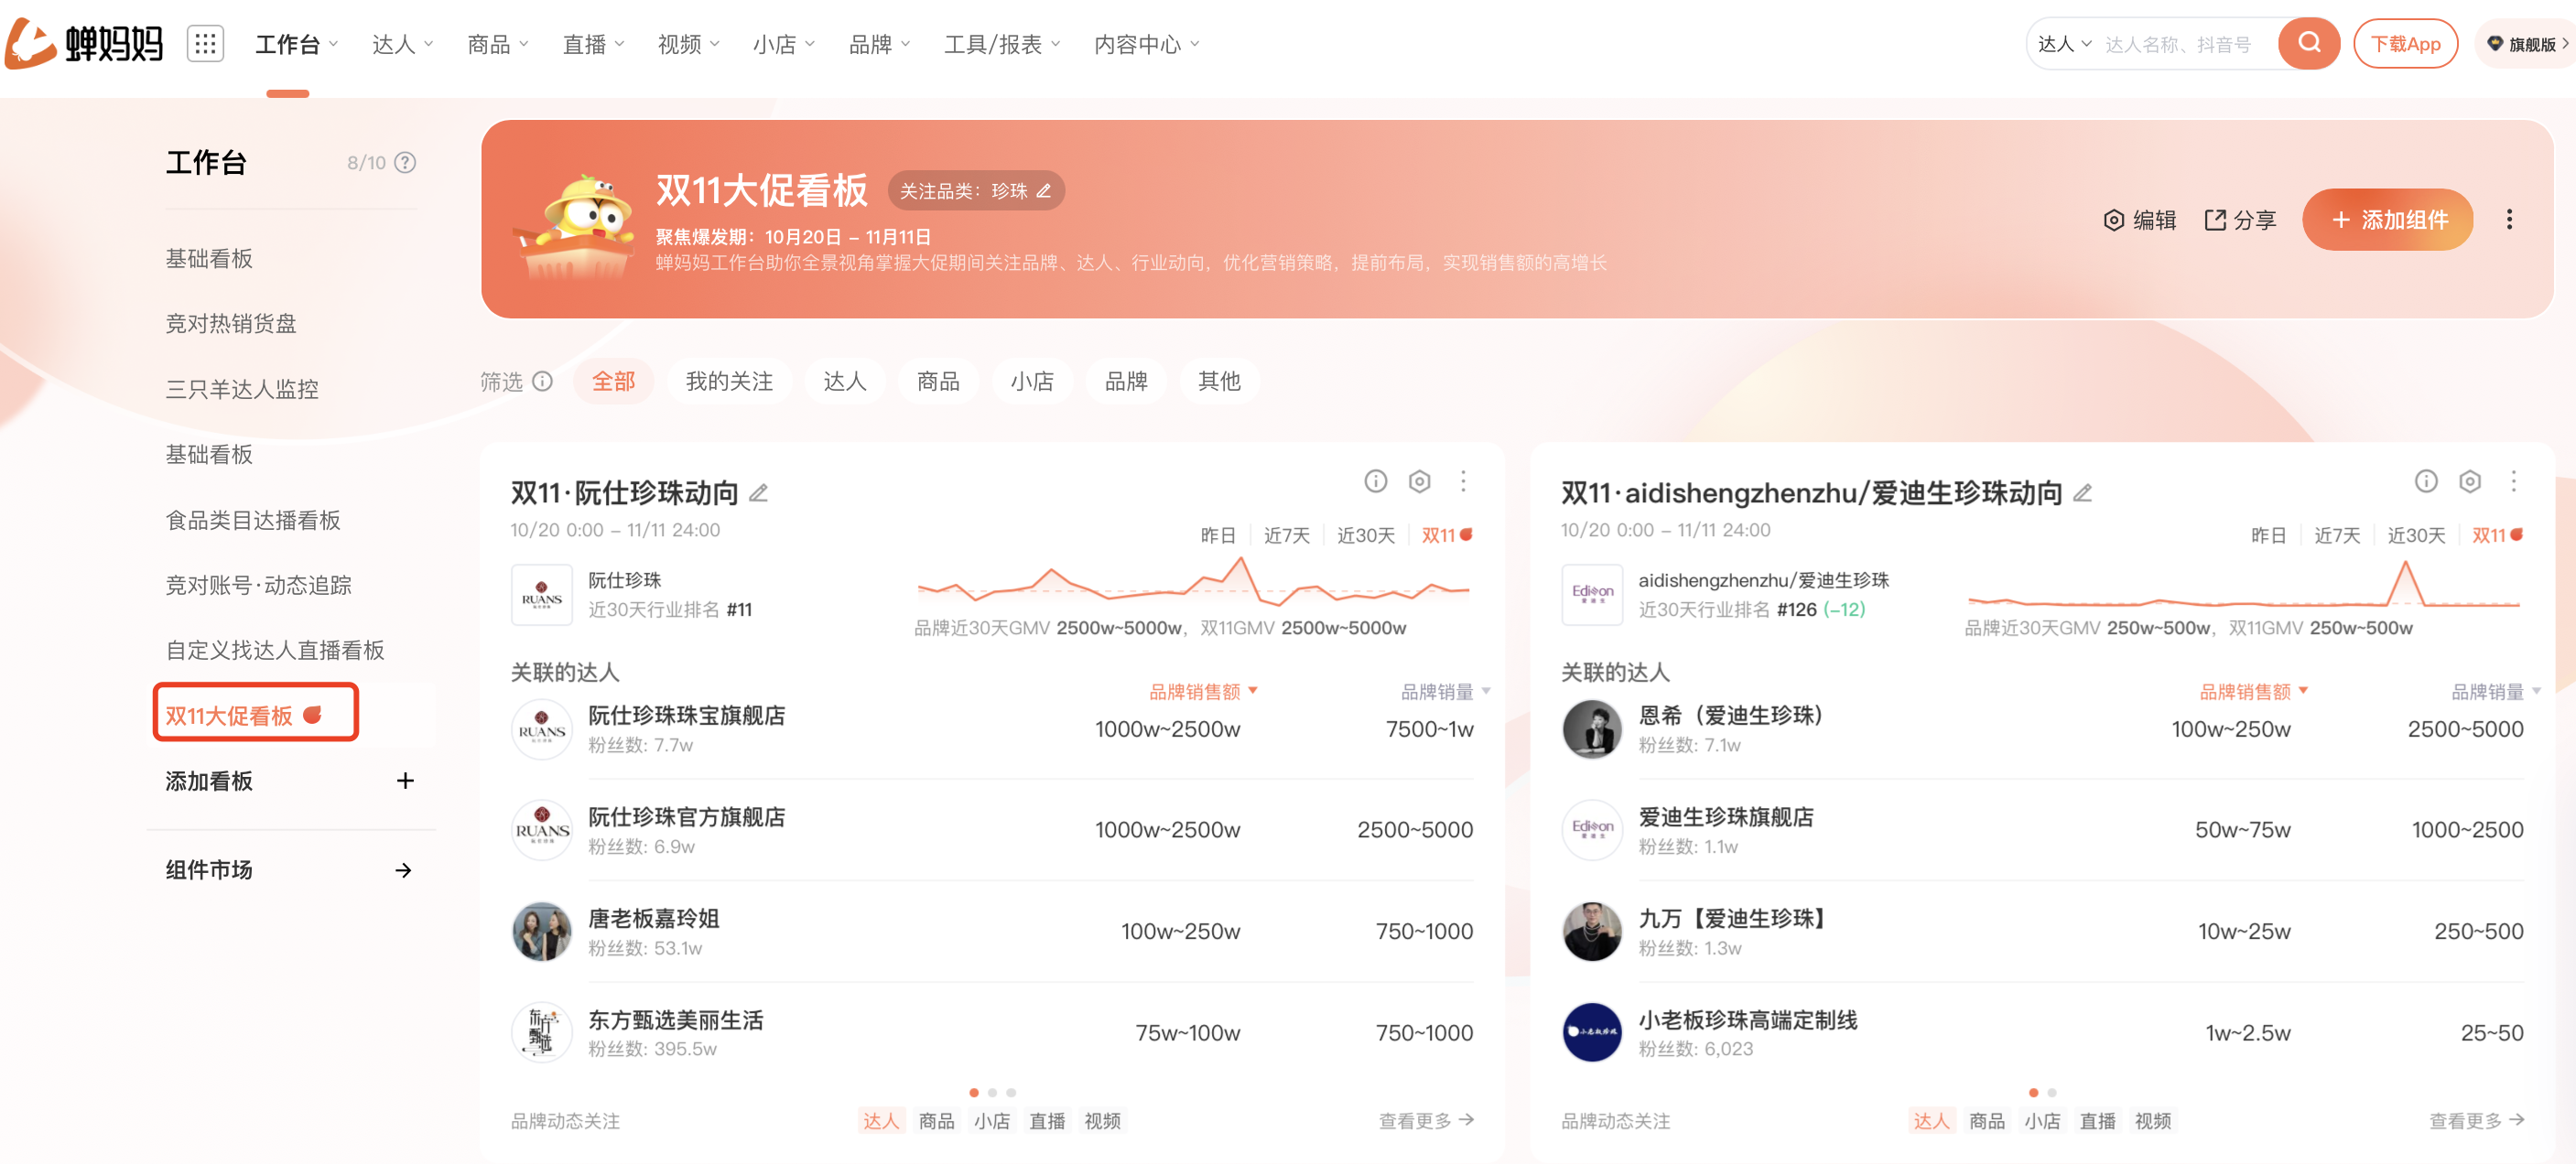This screenshot has height=1164, width=2576.
Task: Click the 恩希（爱迪生珍珠）avatar
Action: point(1592,729)
